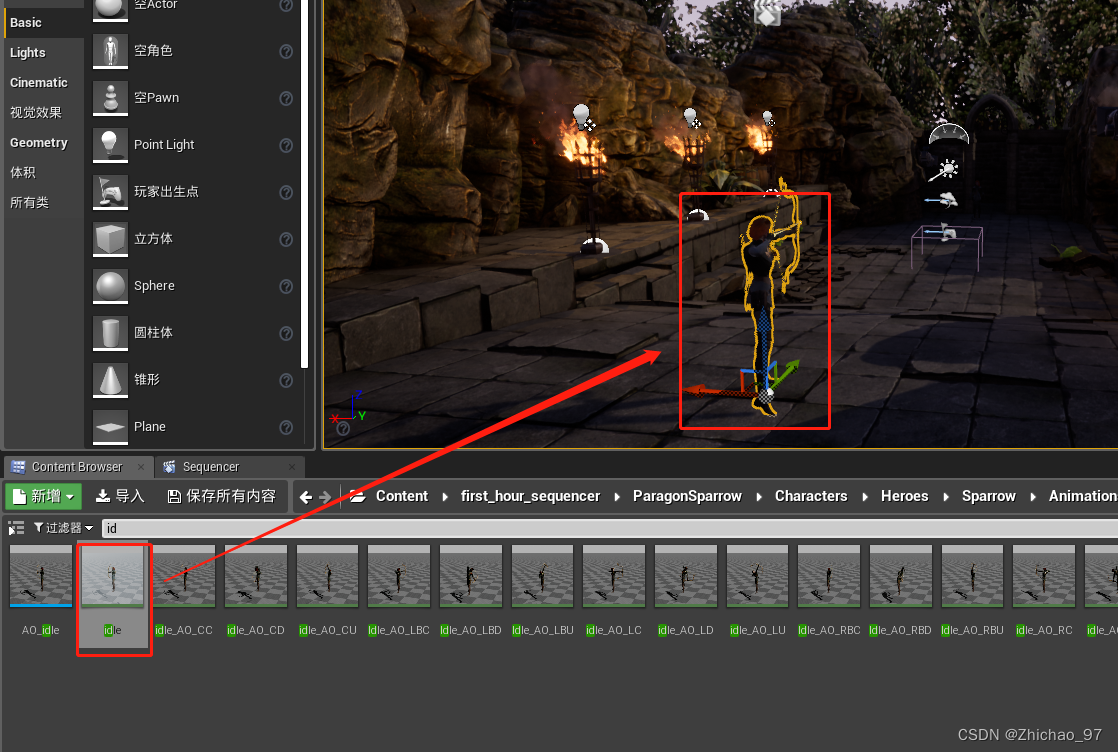1118x752 pixels.
Task: Select the 圆柱体 (Cylinder) icon
Action: click(x=110, y=332)
